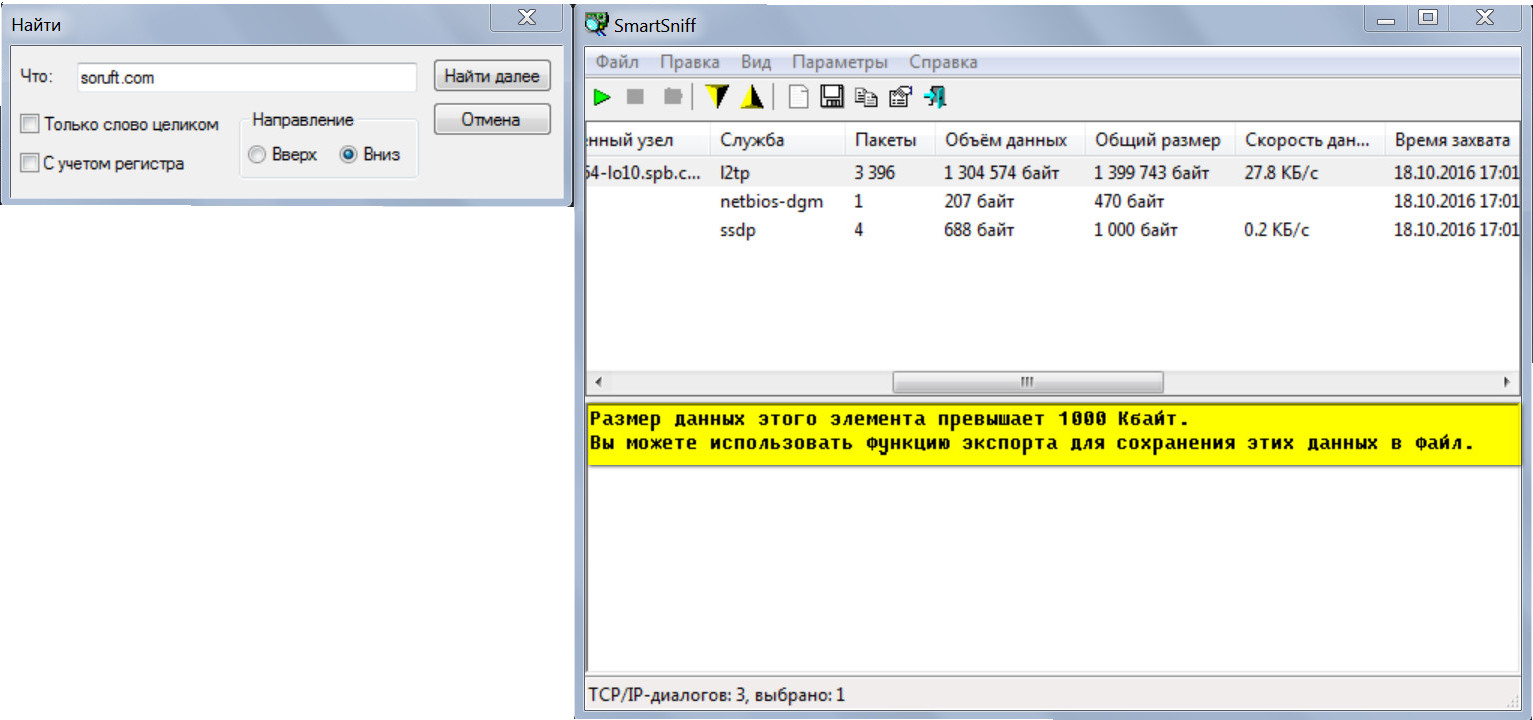Viewport: 1533px width, 720px height.
Task: Sort by the 'Пакеты' column header
Action: click(885, 140)
